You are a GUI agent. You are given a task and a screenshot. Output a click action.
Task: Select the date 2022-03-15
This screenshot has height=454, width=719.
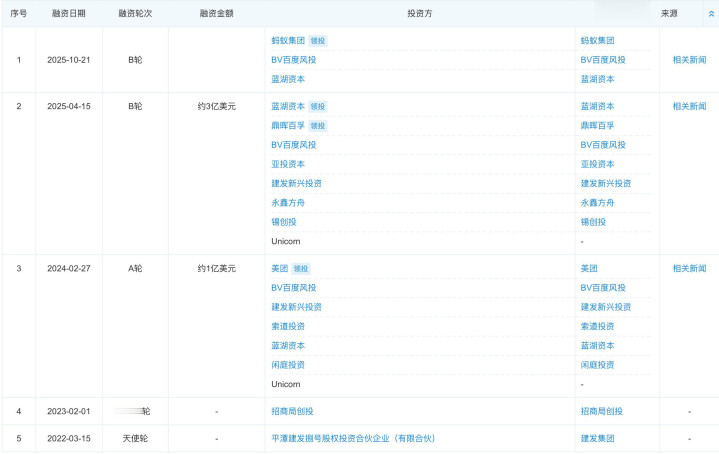[69, 438]
